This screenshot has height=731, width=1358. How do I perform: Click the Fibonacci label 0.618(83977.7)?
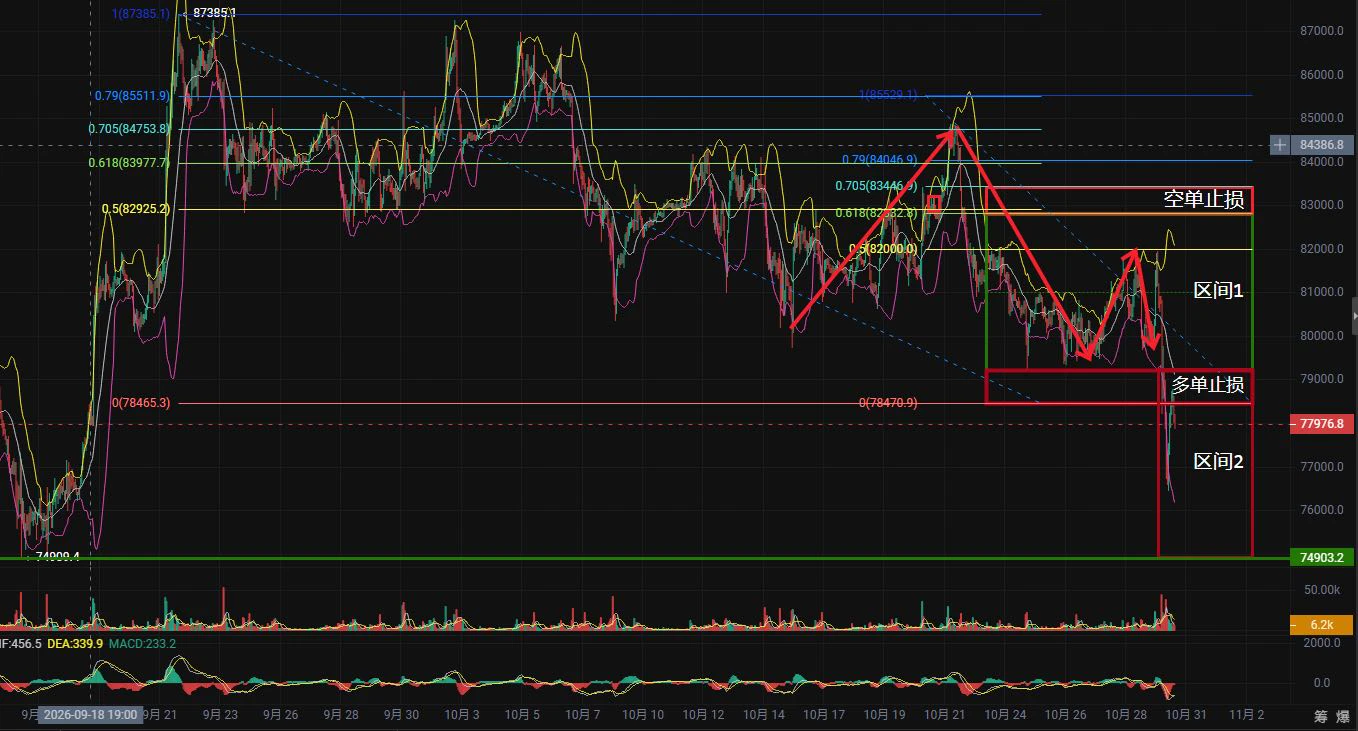[x=129, y=163]
